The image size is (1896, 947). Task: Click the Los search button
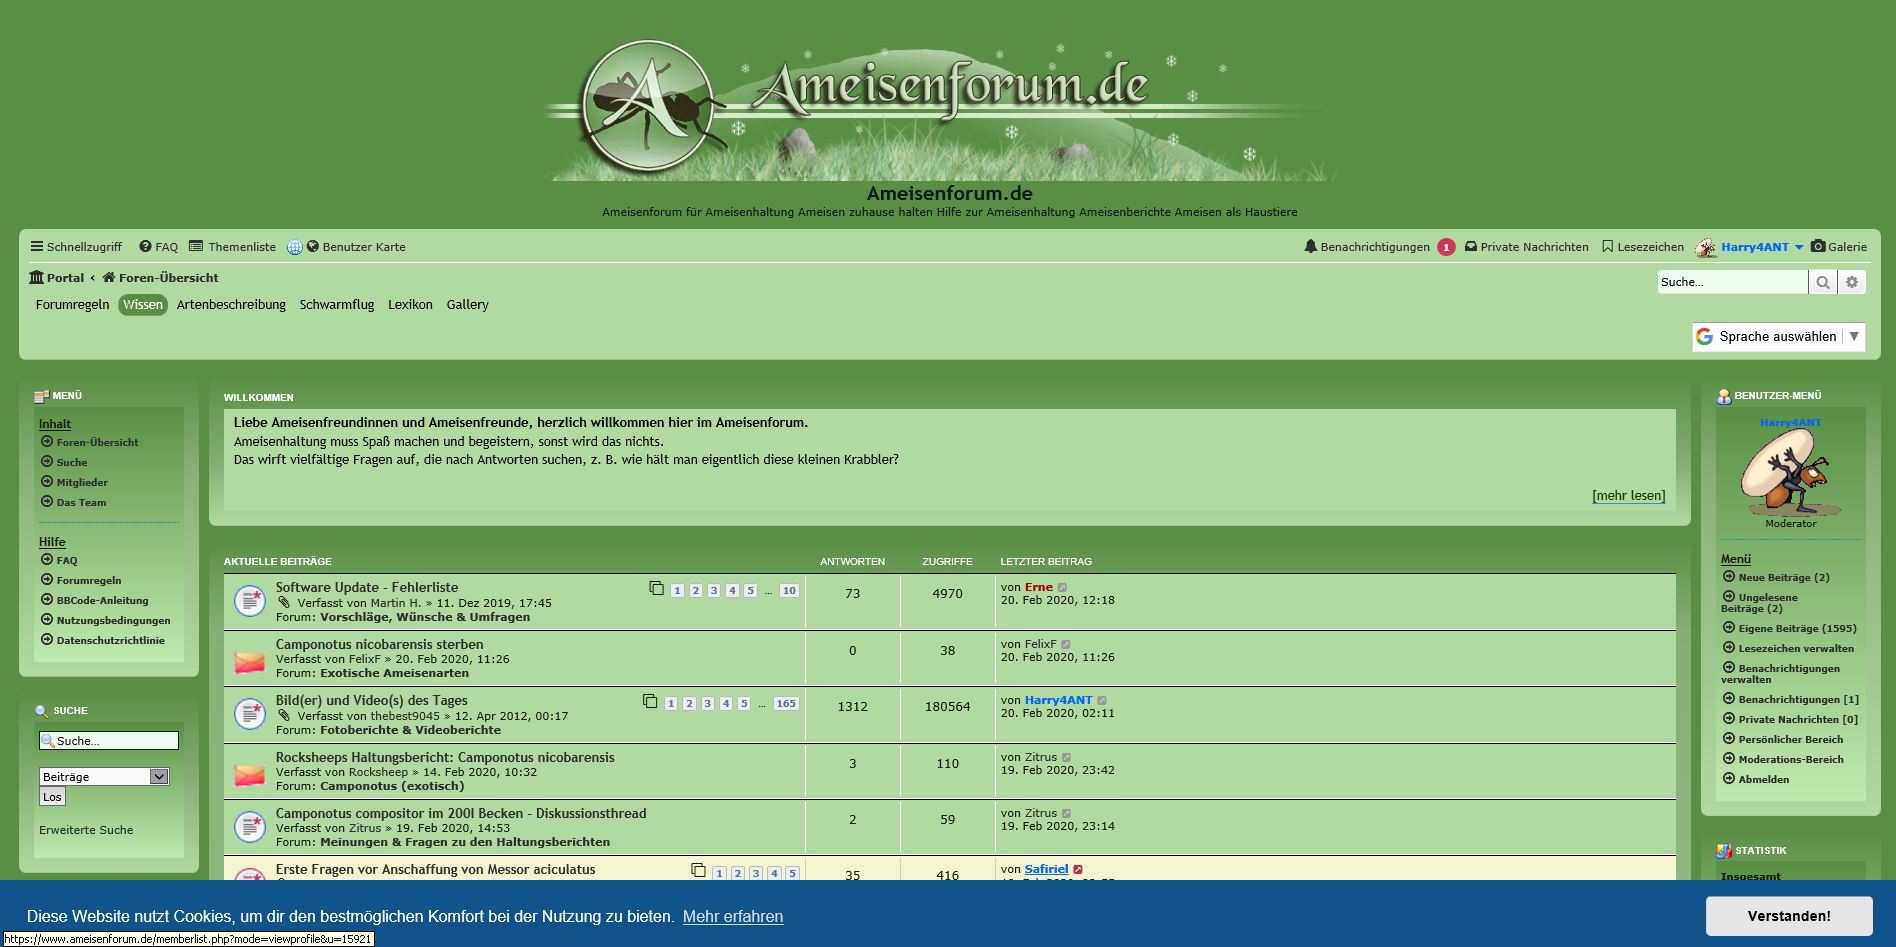(x=52, y=797)
